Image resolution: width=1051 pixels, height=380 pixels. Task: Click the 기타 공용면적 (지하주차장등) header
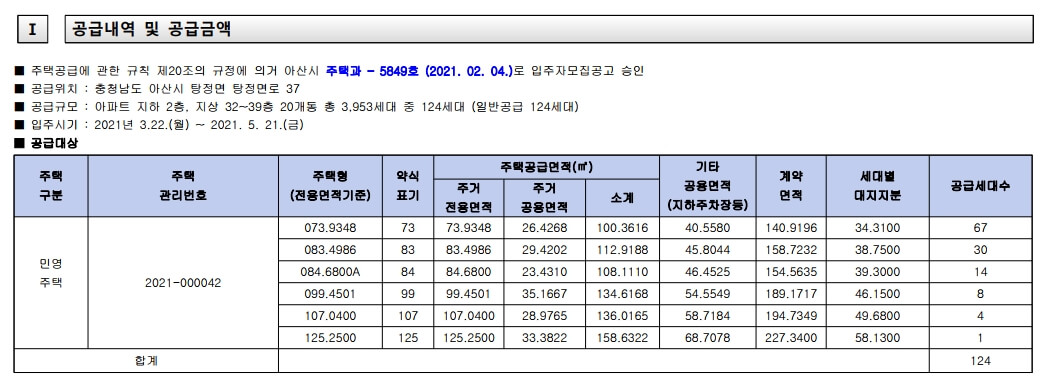[x=708, y=186]
